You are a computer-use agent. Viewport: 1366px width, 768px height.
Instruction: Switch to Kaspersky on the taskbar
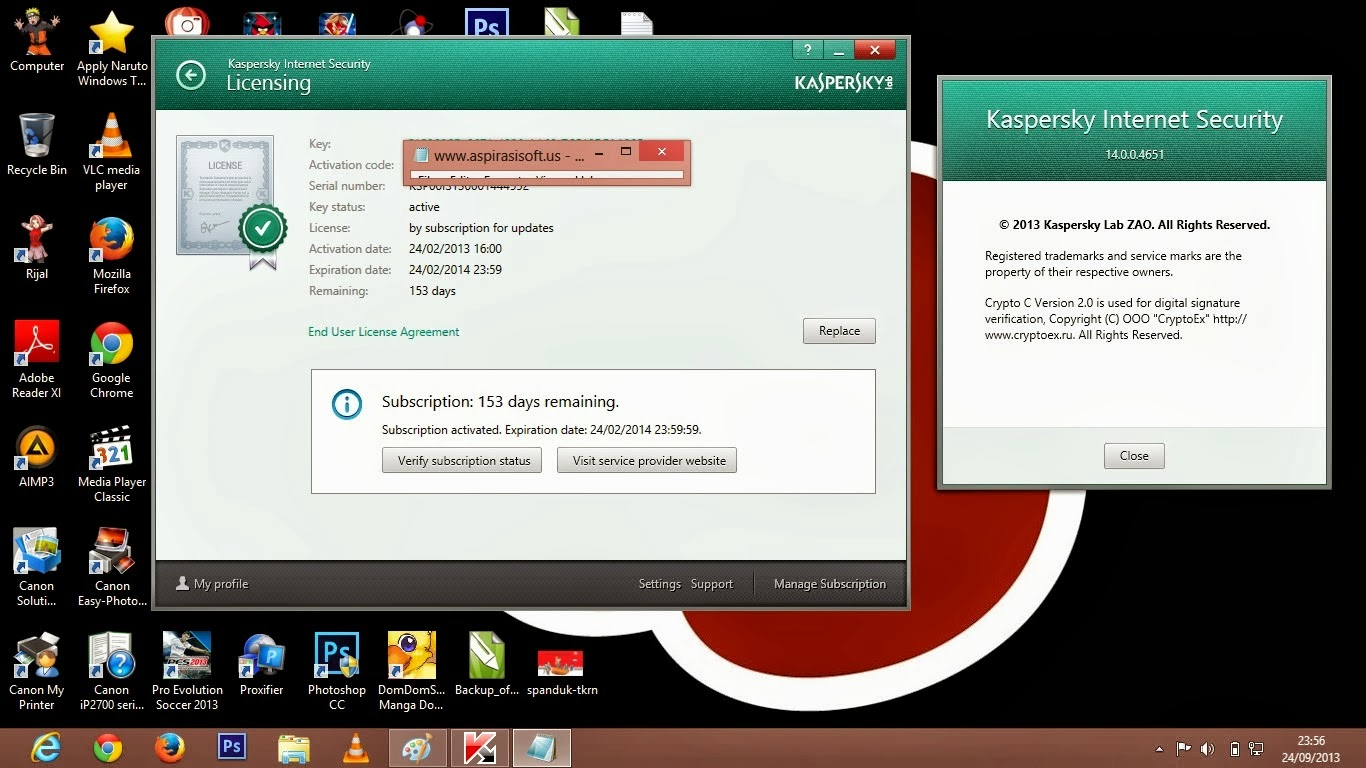pyautogui.click(x=479, y=747)
